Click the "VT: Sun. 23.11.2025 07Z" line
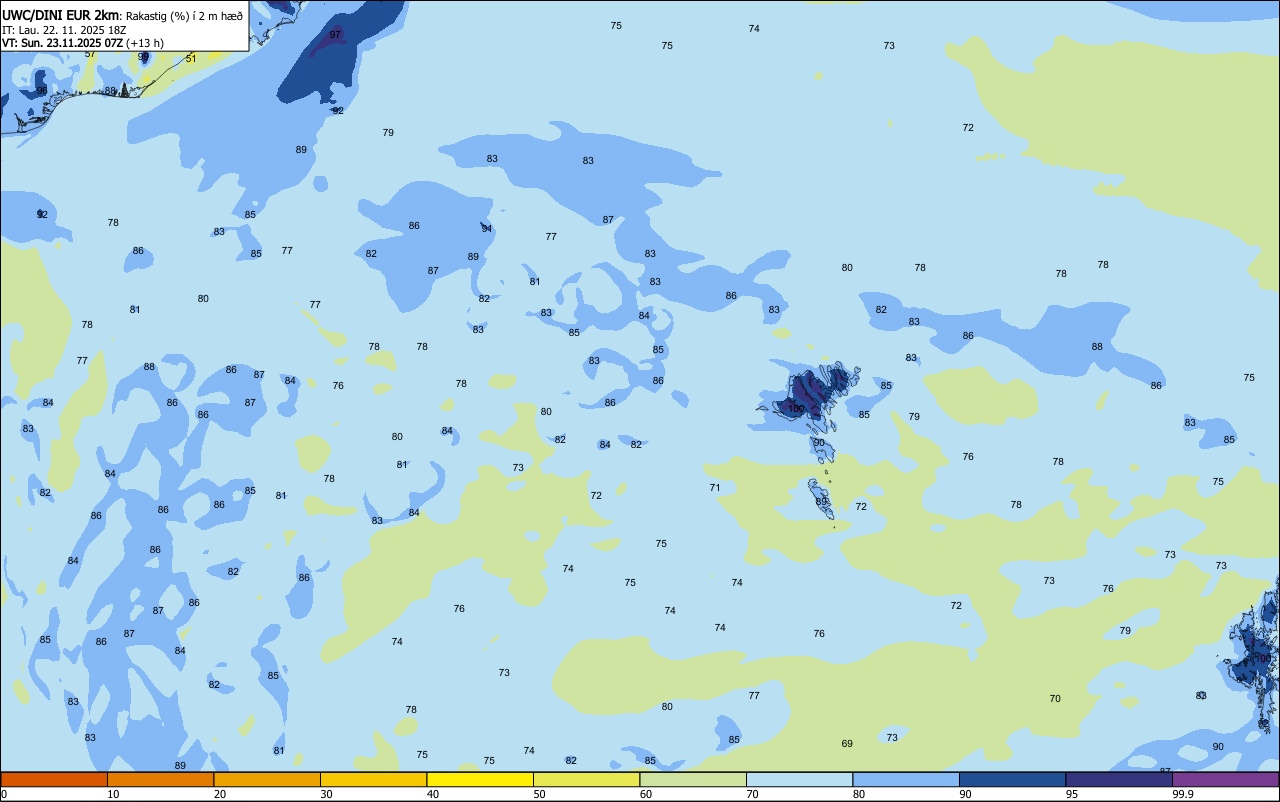 63,43
